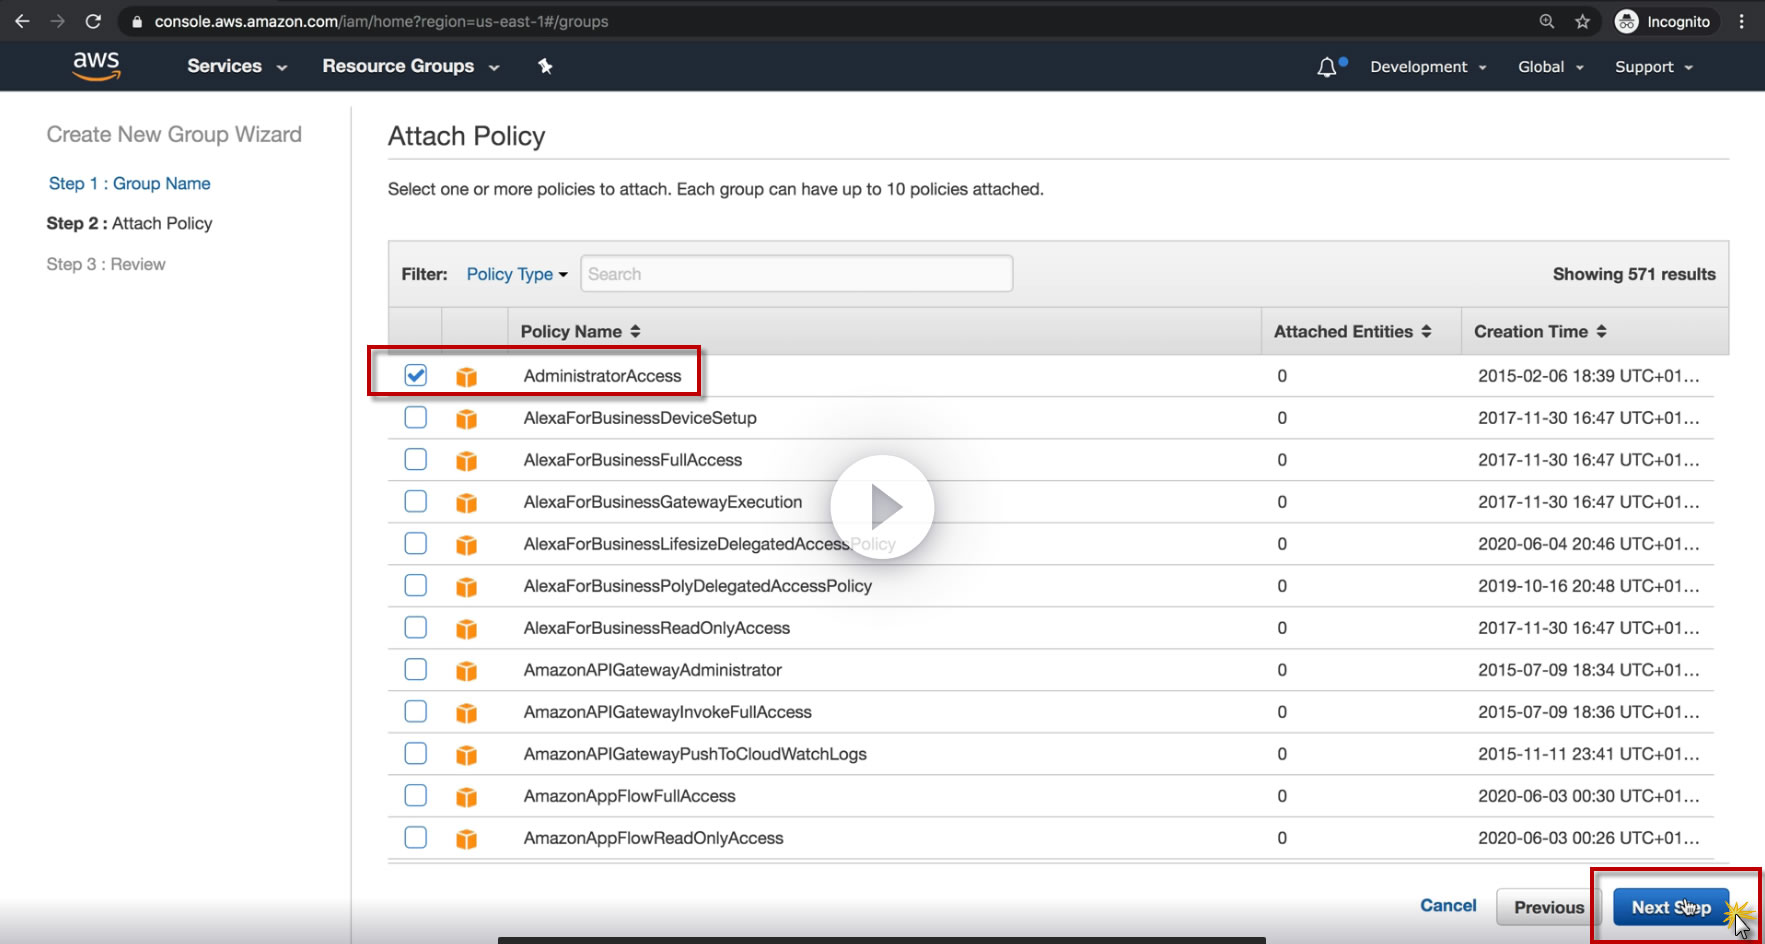Go back to Step 1 Group Name

coord(130,183)
